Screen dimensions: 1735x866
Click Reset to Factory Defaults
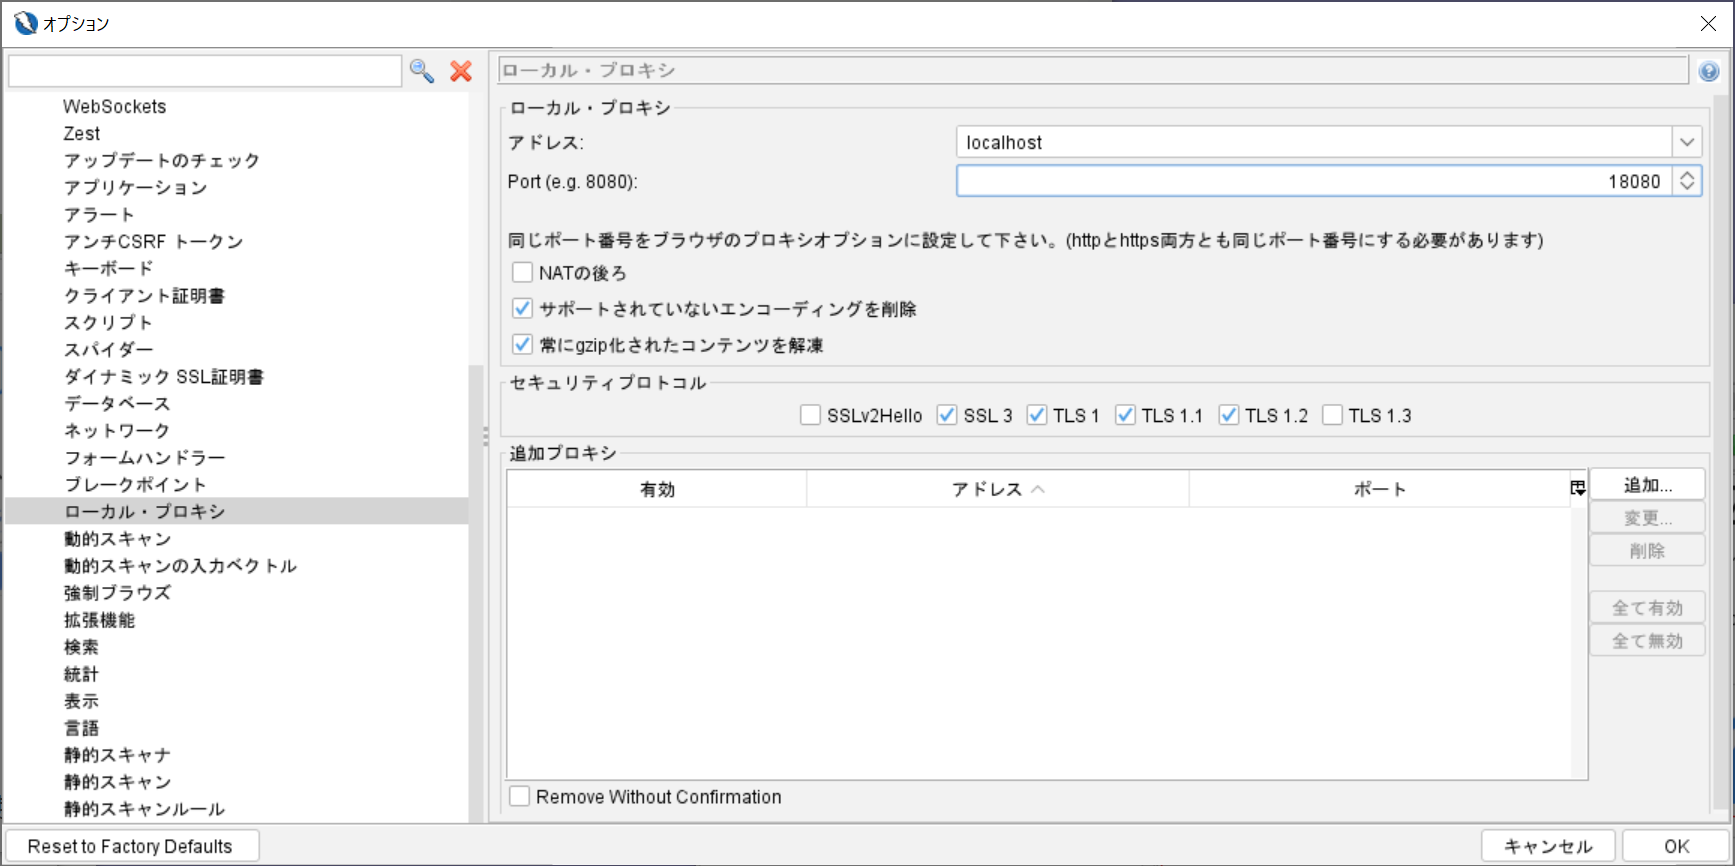point(131,846)
